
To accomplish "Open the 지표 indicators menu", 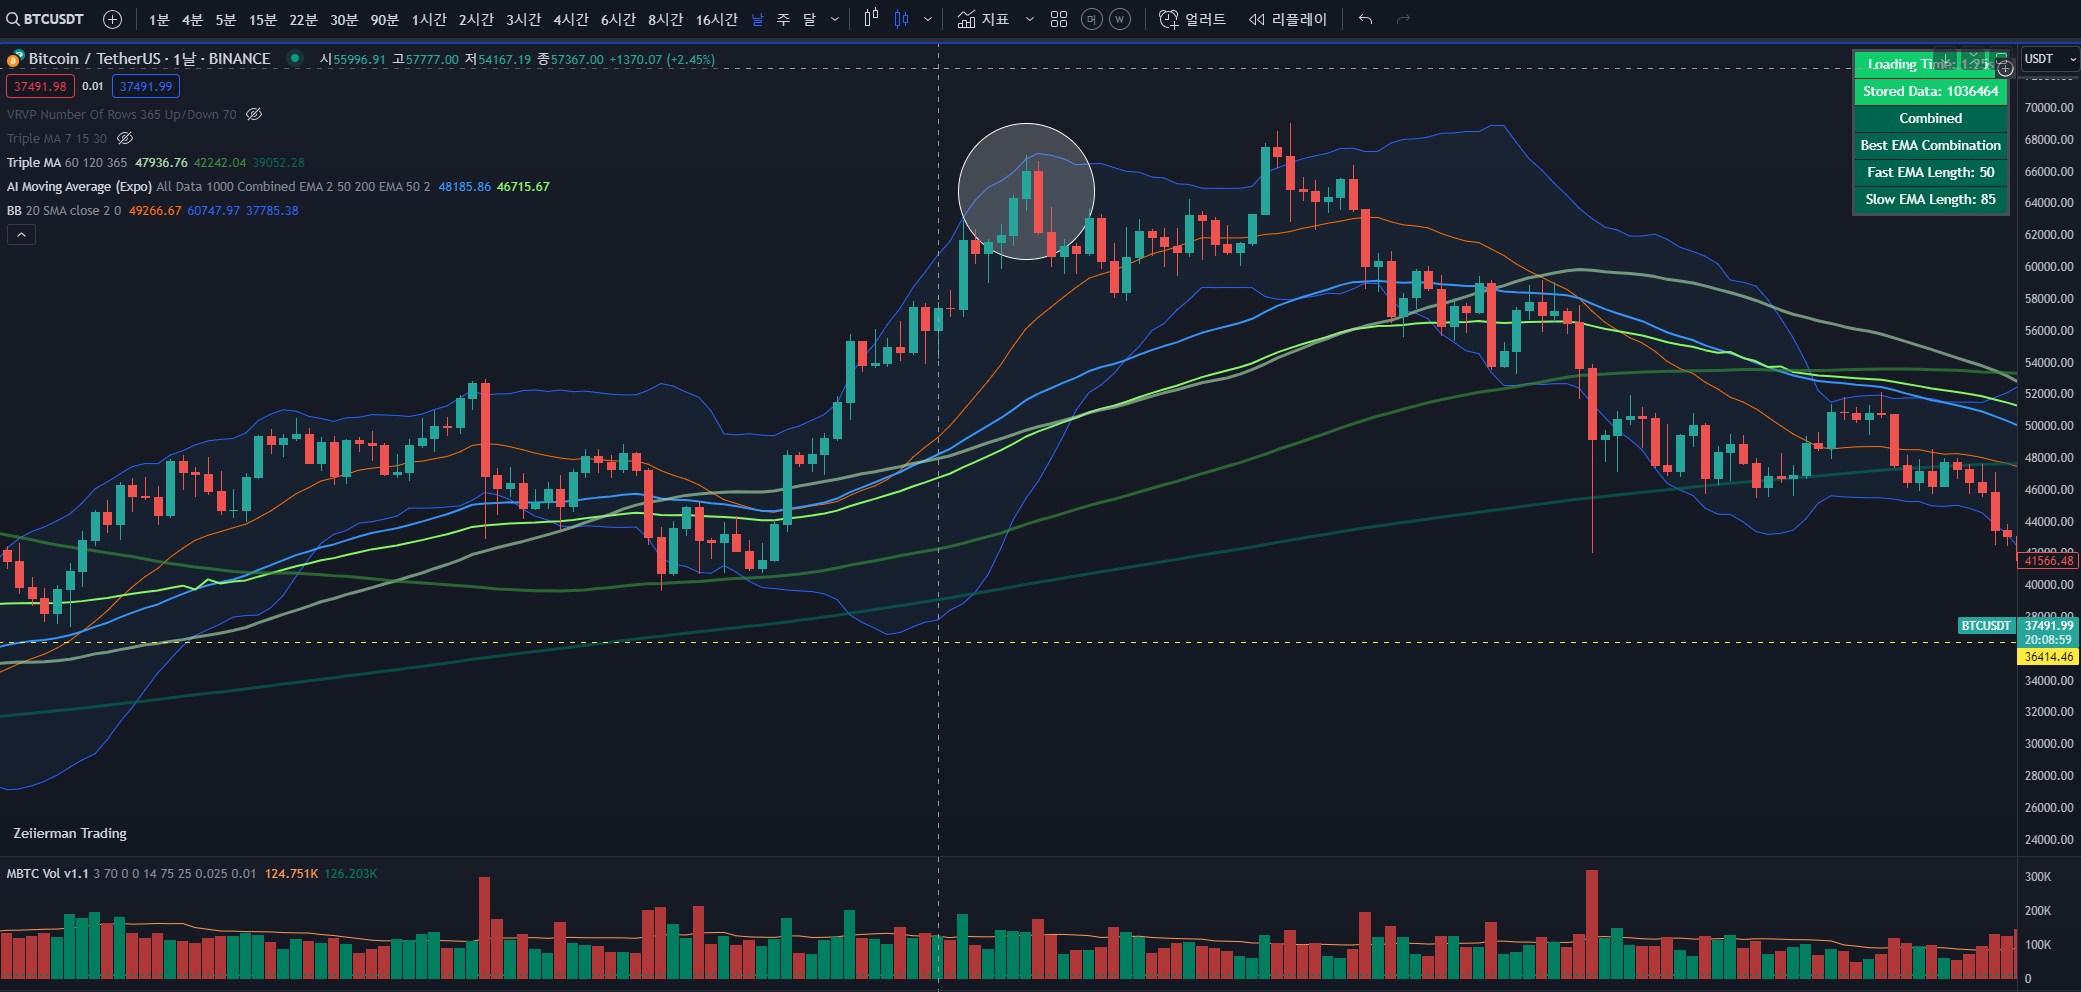I will [983, 19].
